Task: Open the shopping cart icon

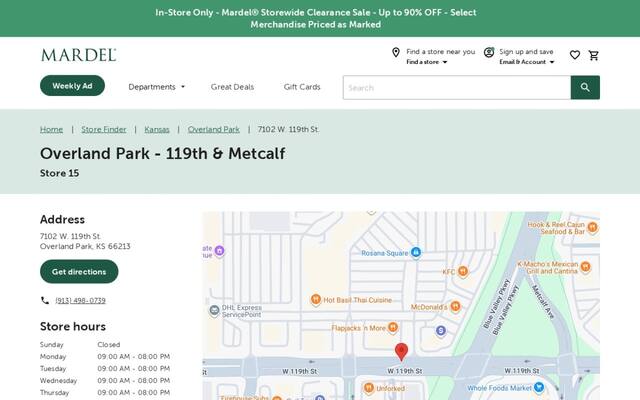Action: pyautogui.click(x=593, y=55)
